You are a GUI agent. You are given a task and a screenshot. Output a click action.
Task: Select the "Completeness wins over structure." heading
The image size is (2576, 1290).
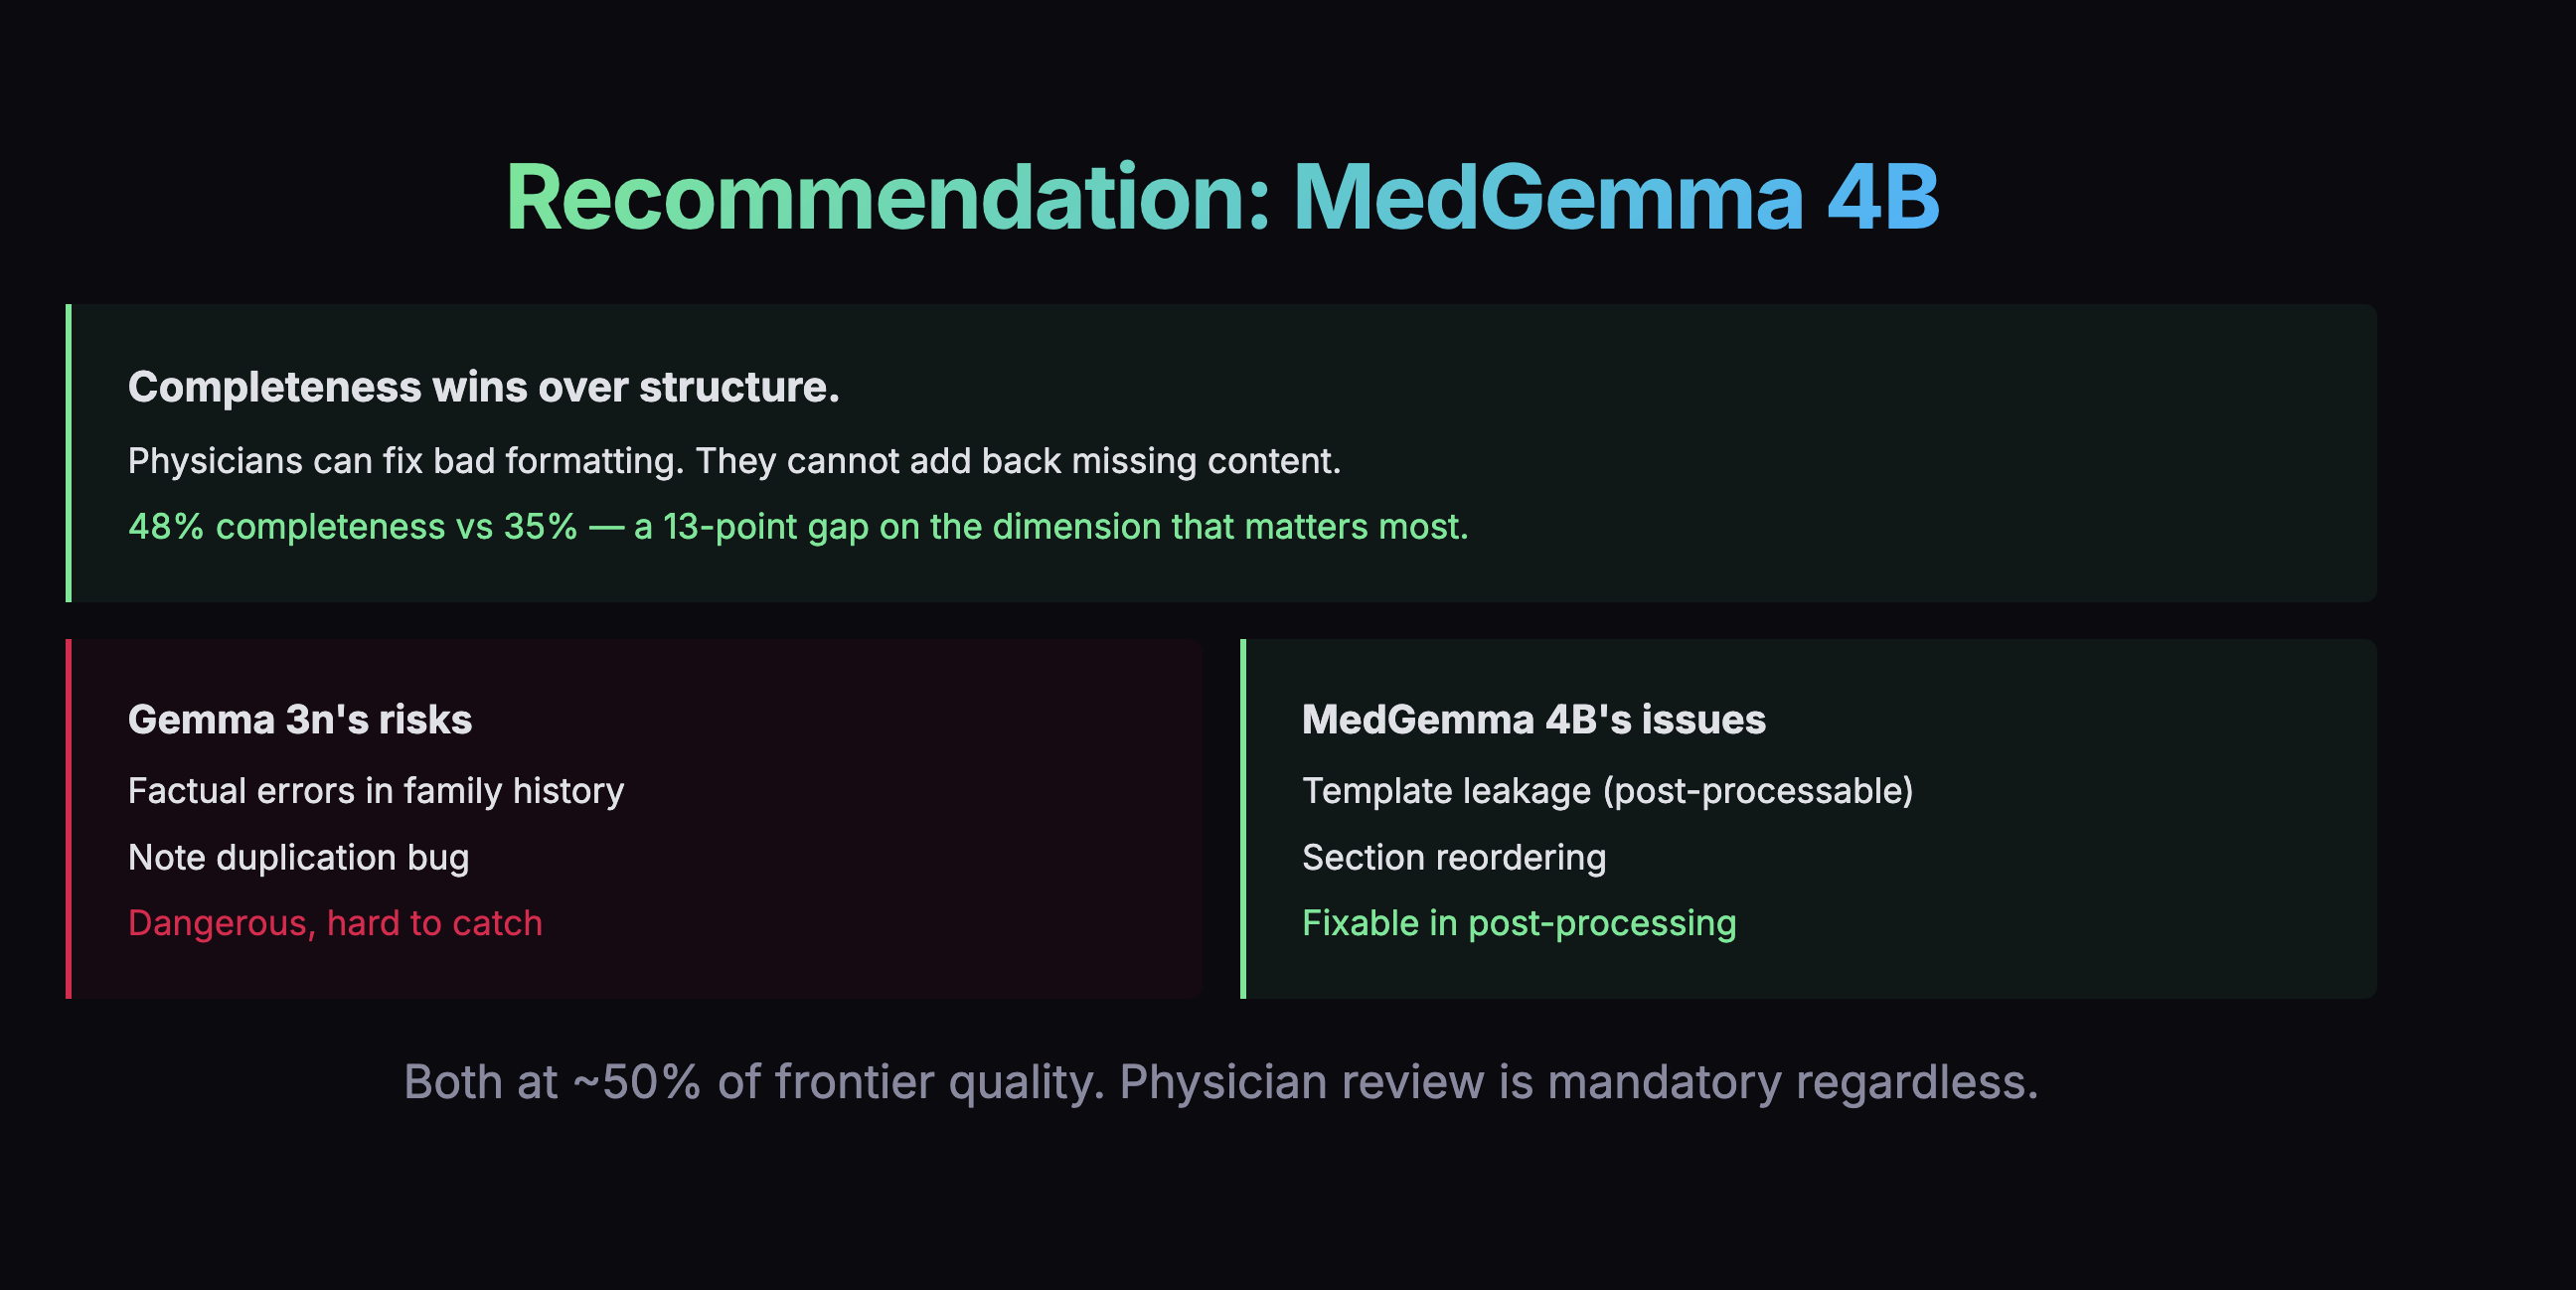[x=483, y=387]
